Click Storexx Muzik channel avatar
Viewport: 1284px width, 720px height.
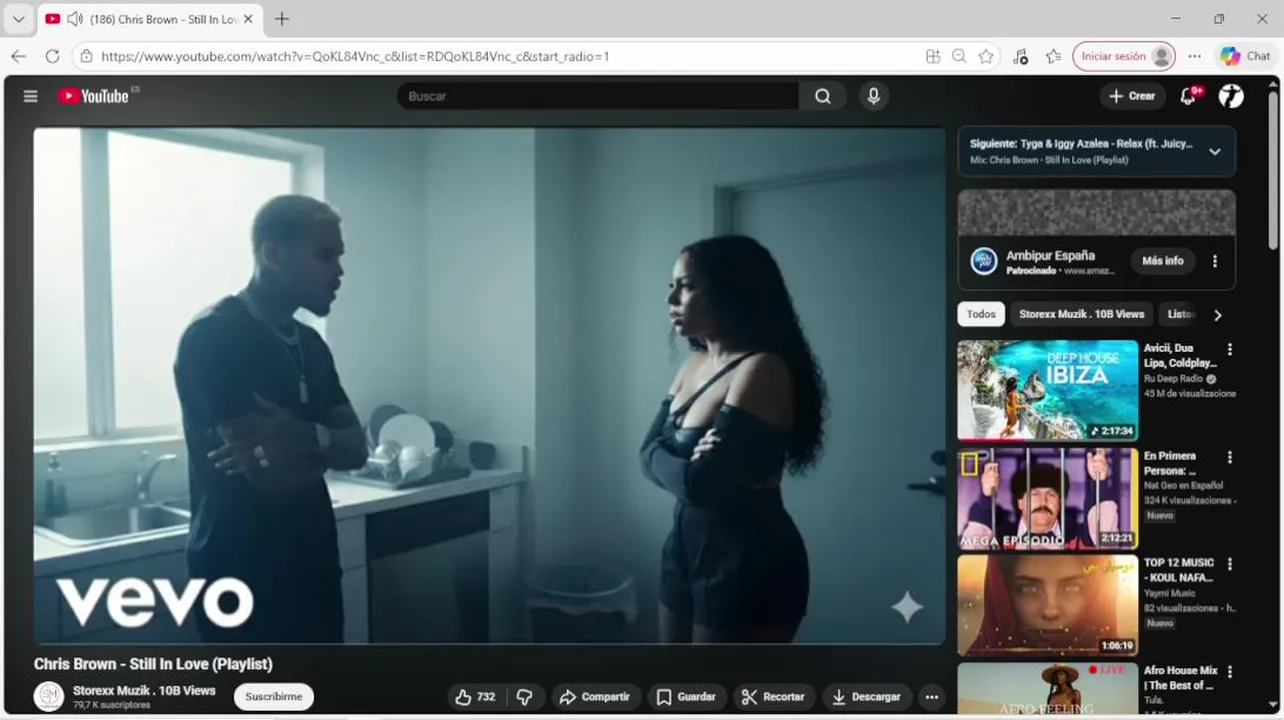tap(49, 696)
